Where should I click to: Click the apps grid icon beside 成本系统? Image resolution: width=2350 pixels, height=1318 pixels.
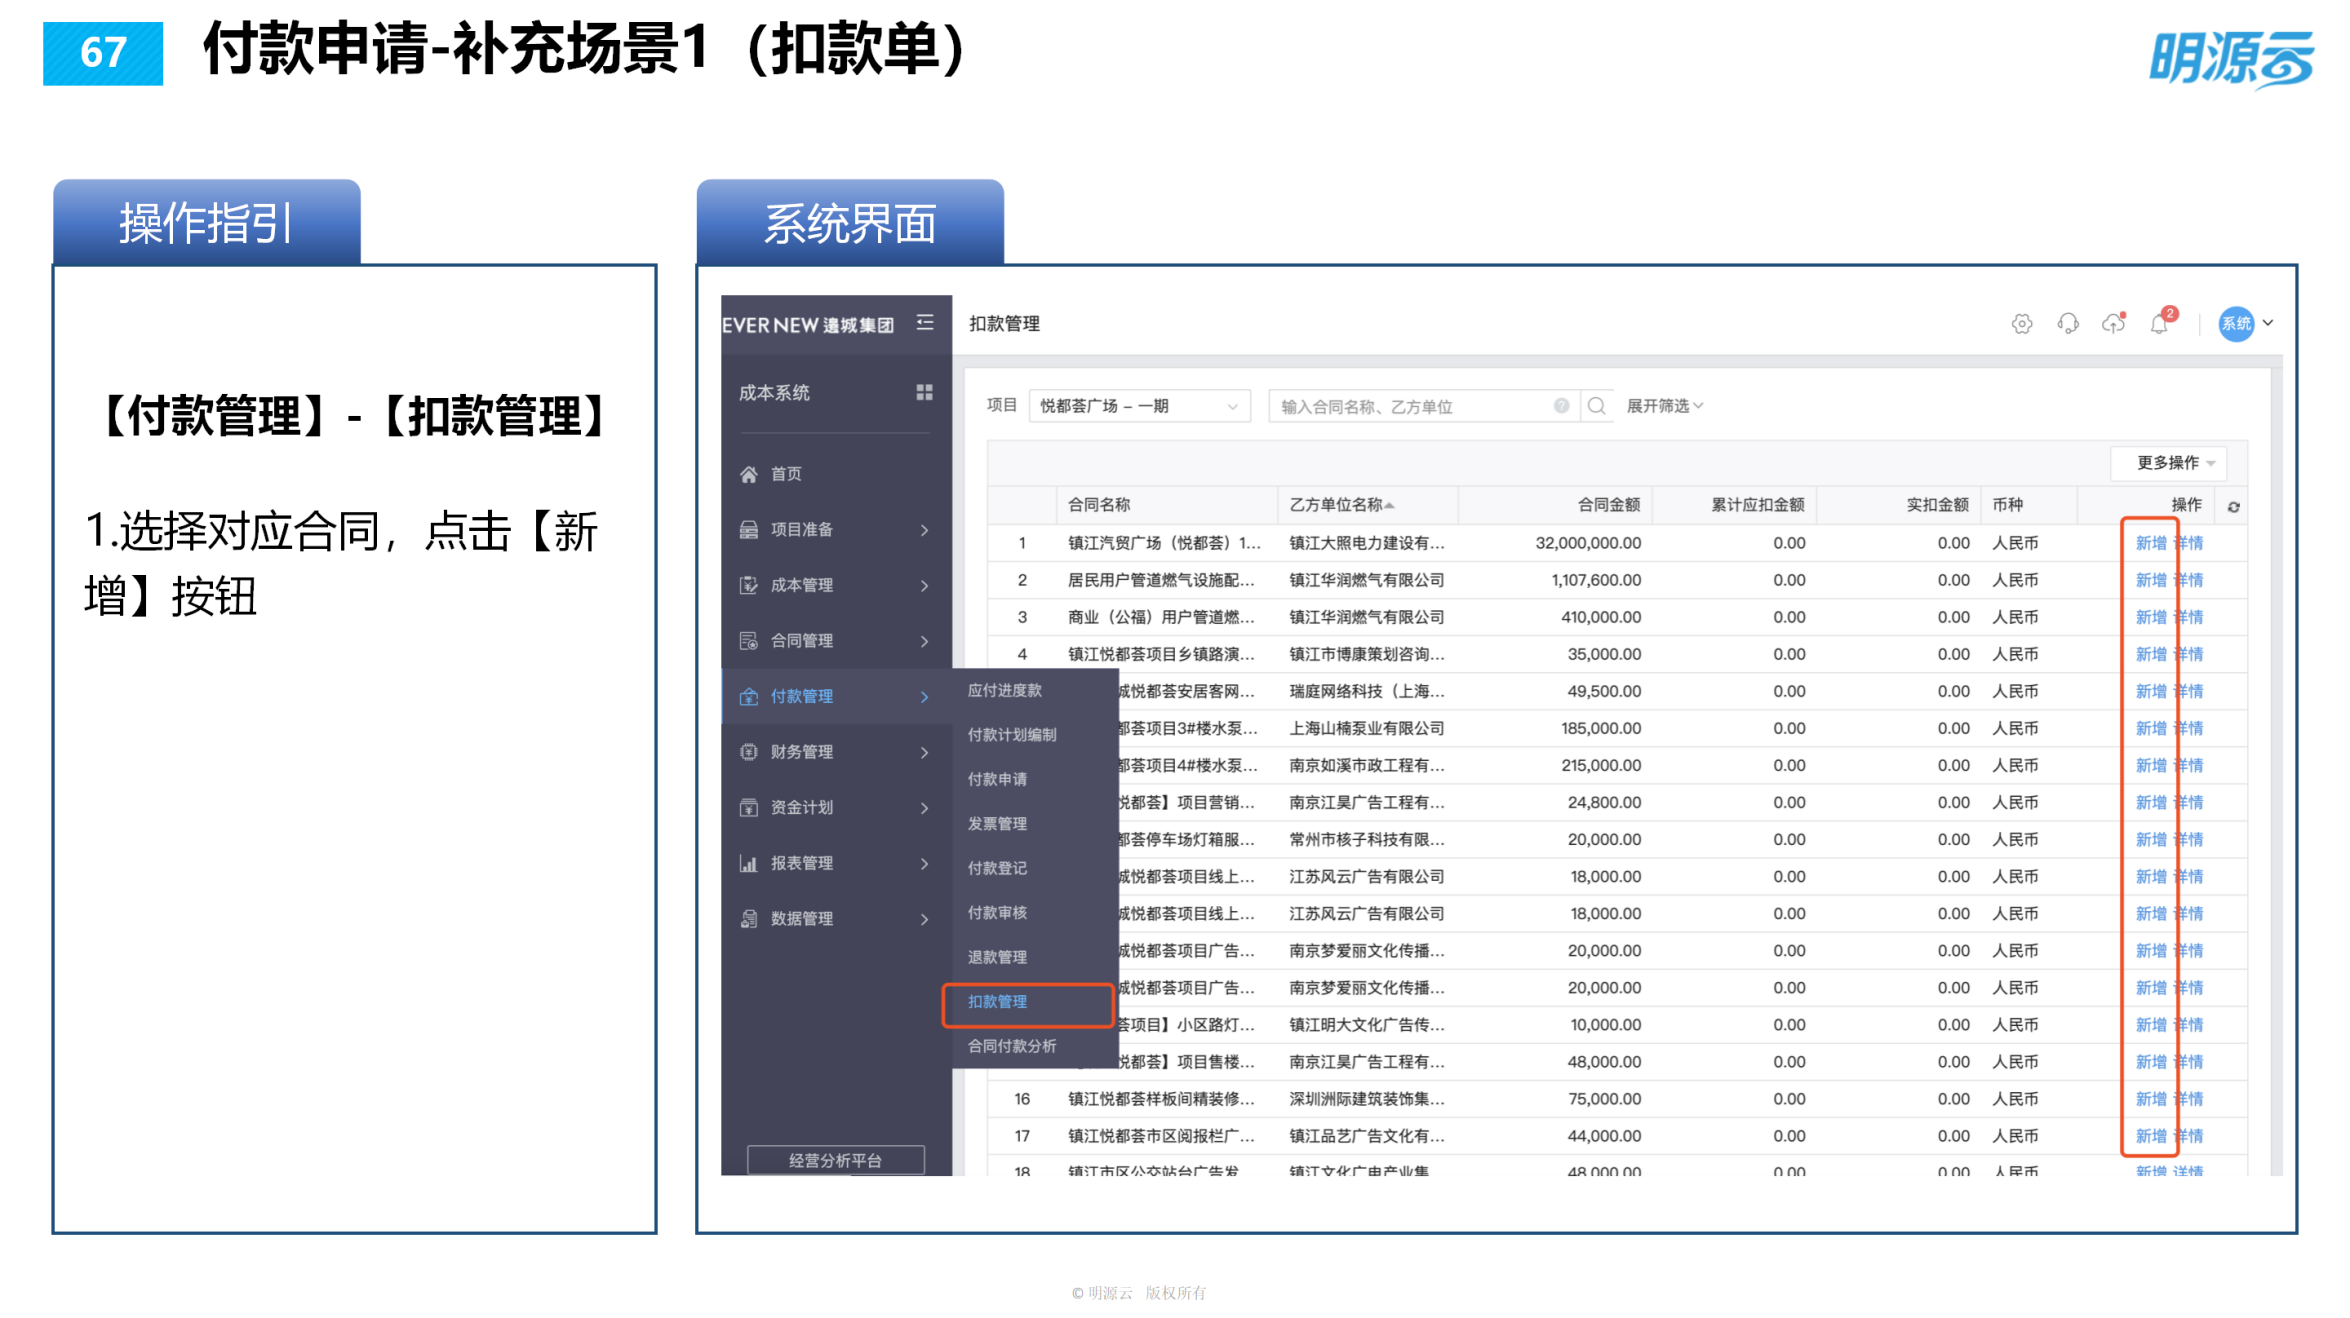click(925, 393)
